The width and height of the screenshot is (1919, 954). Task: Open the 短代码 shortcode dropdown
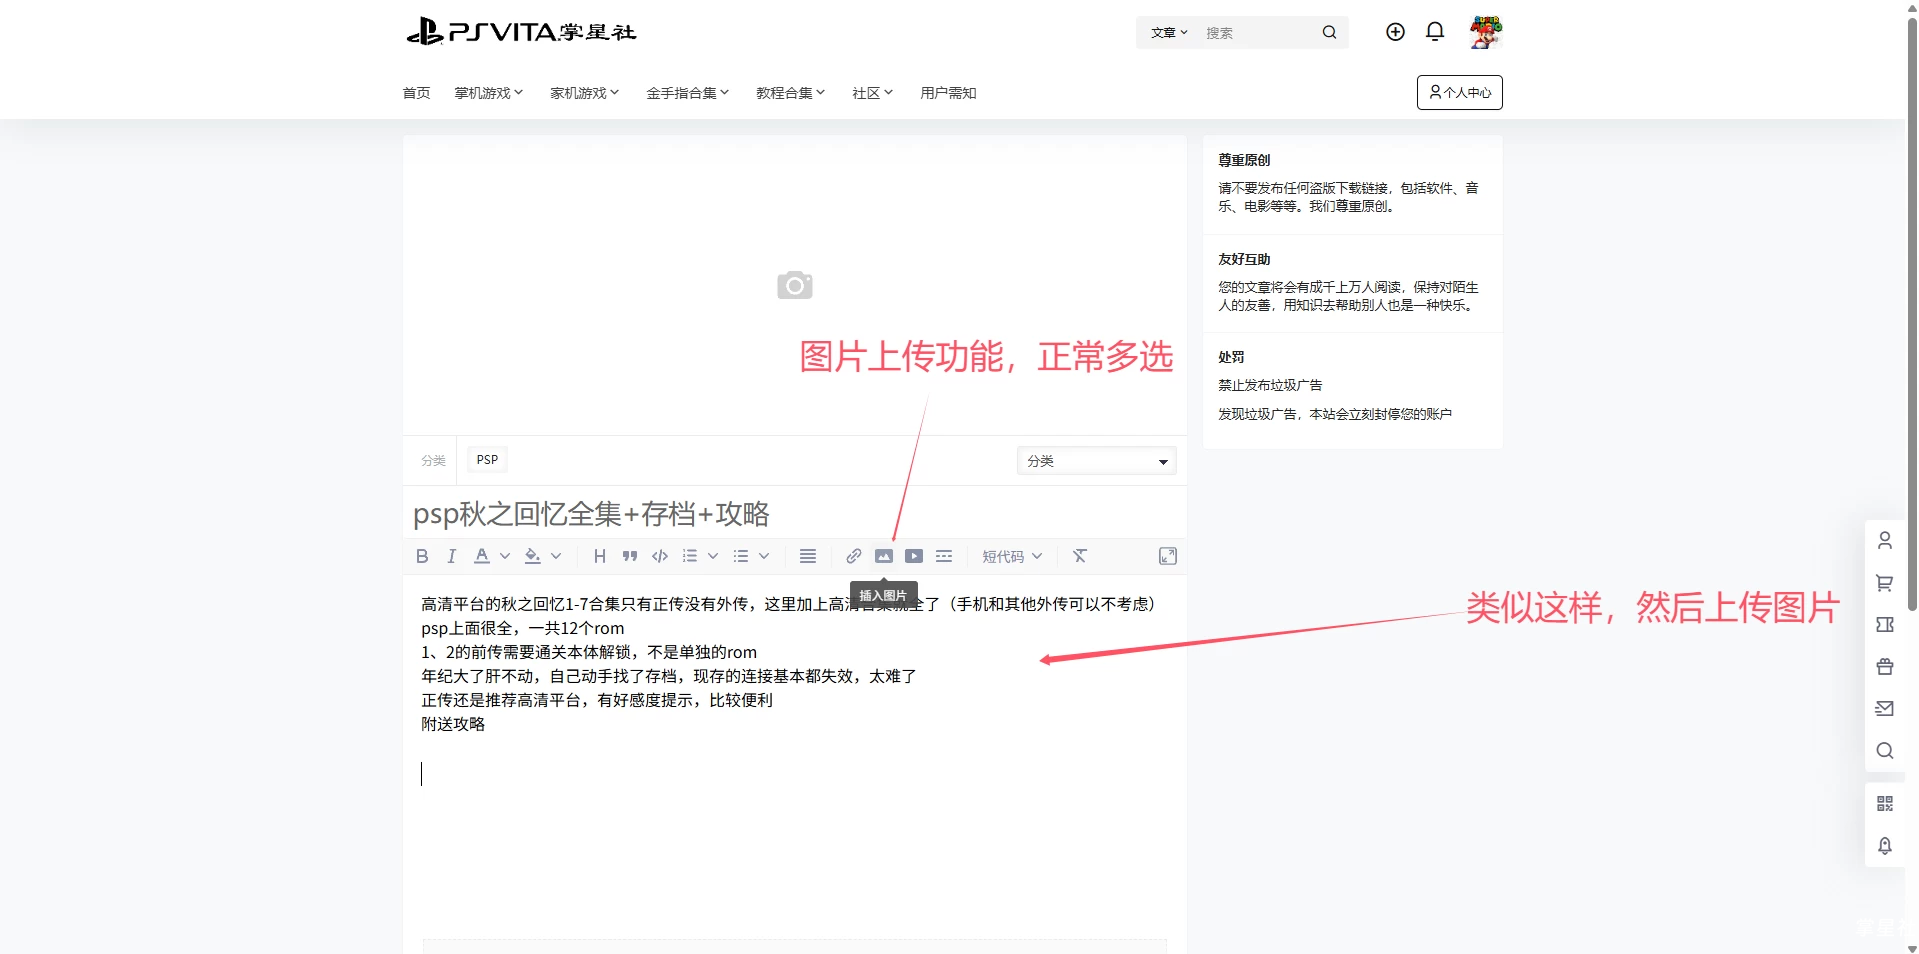point(1012,556)
